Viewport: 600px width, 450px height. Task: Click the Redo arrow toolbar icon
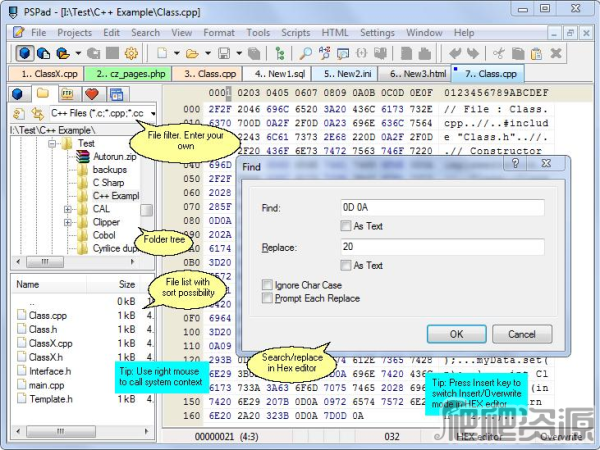coord(473,53)
